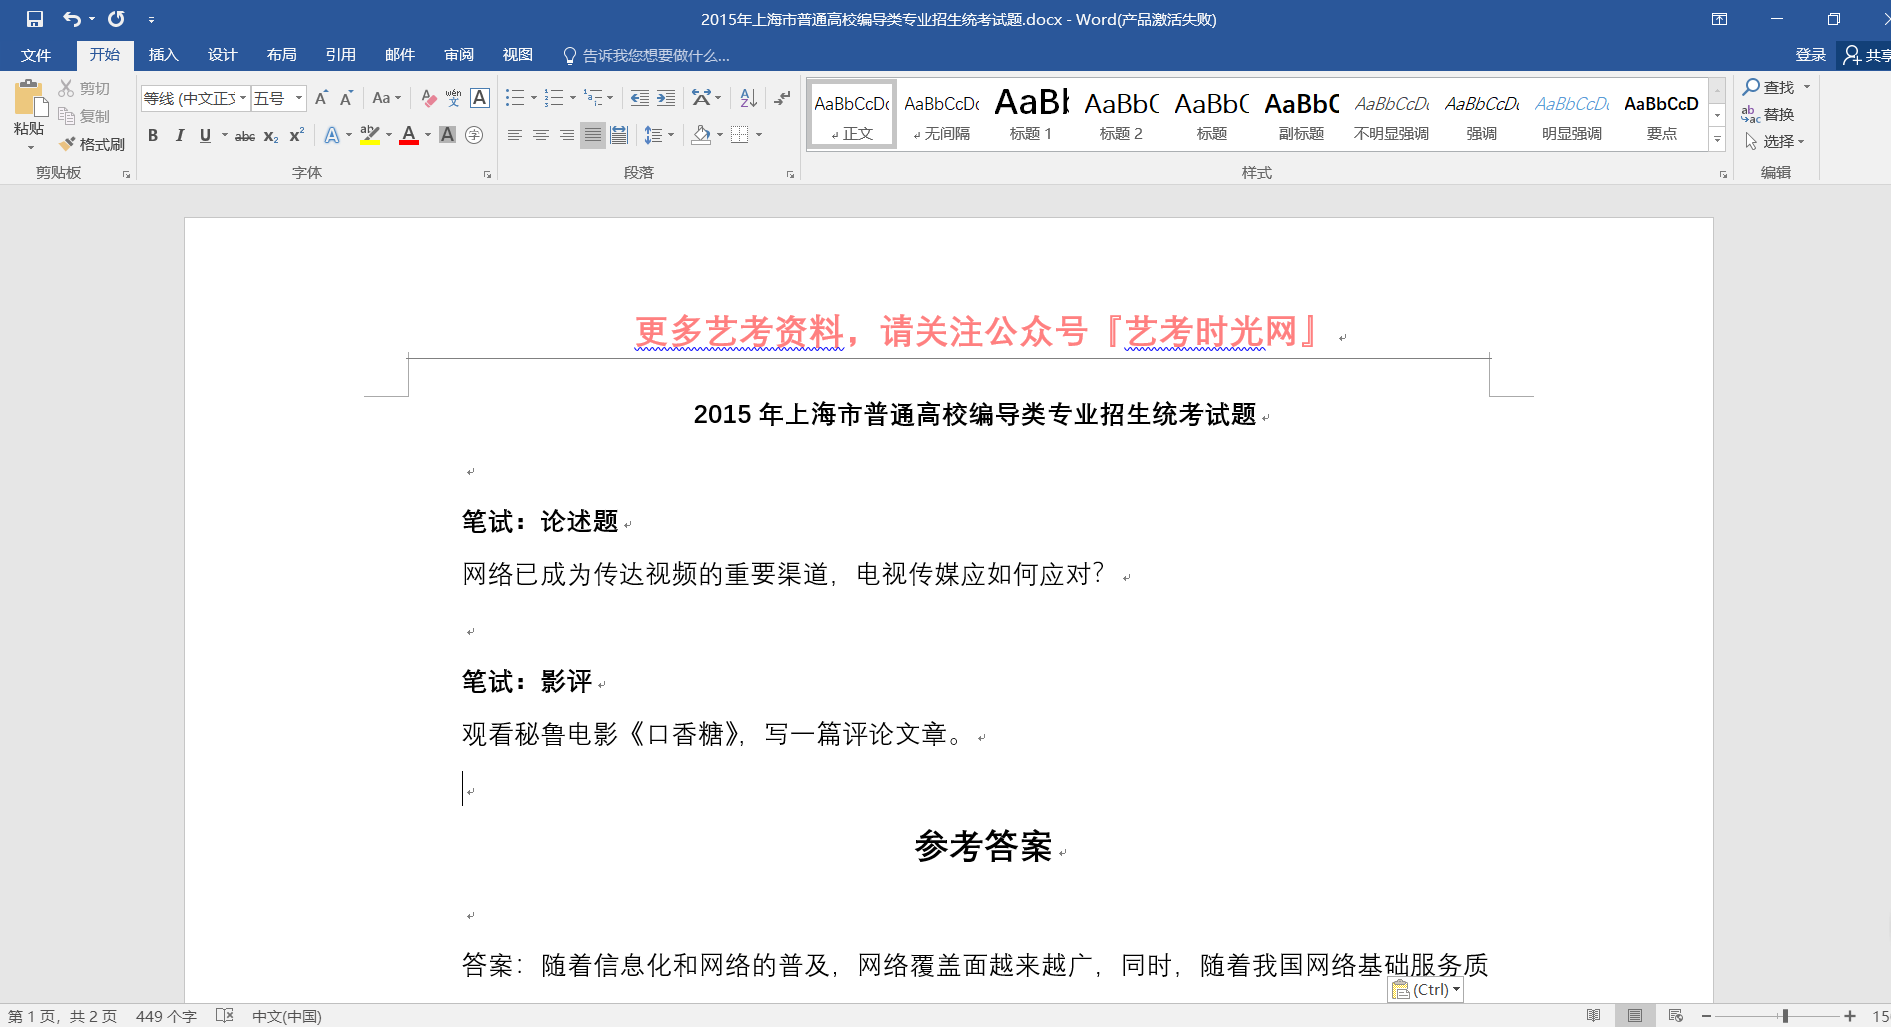This screenshot has width=1891, height=1027.
Task: Toggle italic formatting
Action: (x=179, y=136)
